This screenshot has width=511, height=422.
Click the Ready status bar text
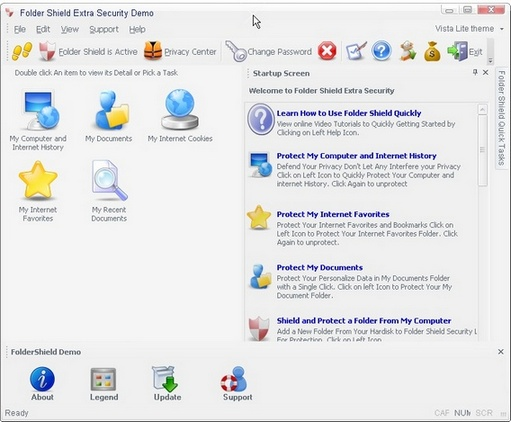pos(17,413)
